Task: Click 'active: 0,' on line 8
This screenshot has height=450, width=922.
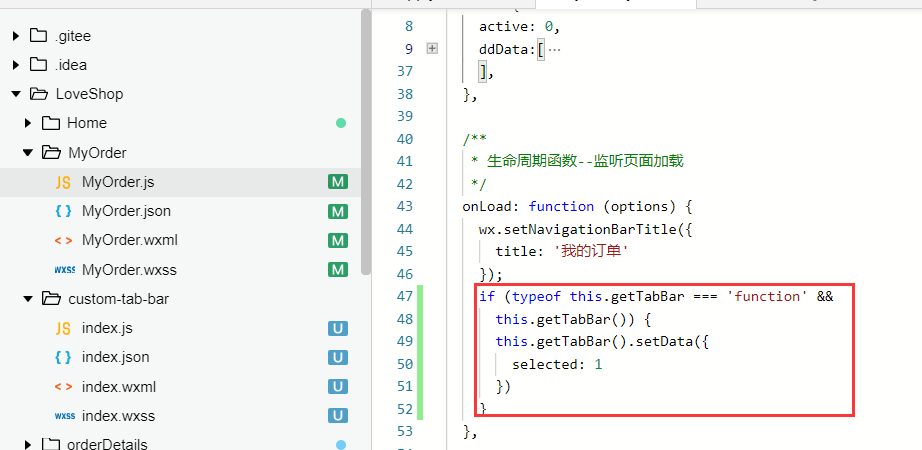Action: click(520, 26)
